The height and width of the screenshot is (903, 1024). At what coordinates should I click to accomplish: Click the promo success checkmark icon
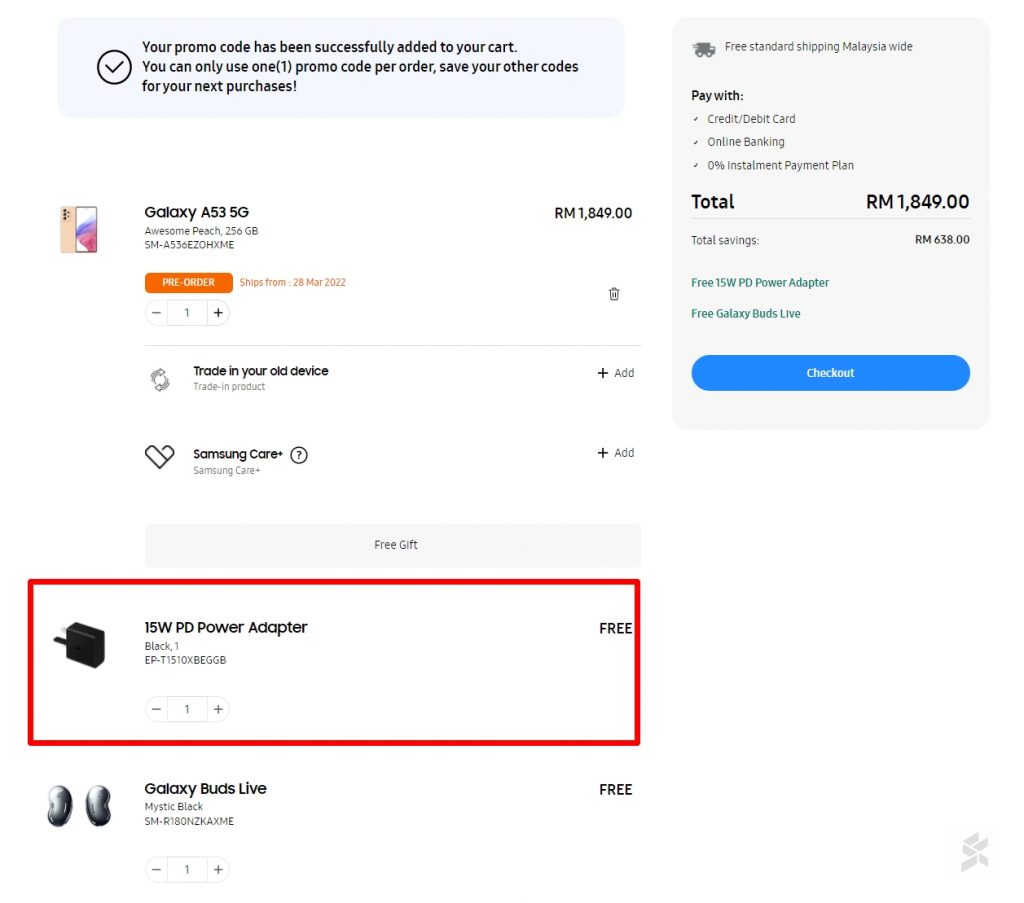coord(114,67)
